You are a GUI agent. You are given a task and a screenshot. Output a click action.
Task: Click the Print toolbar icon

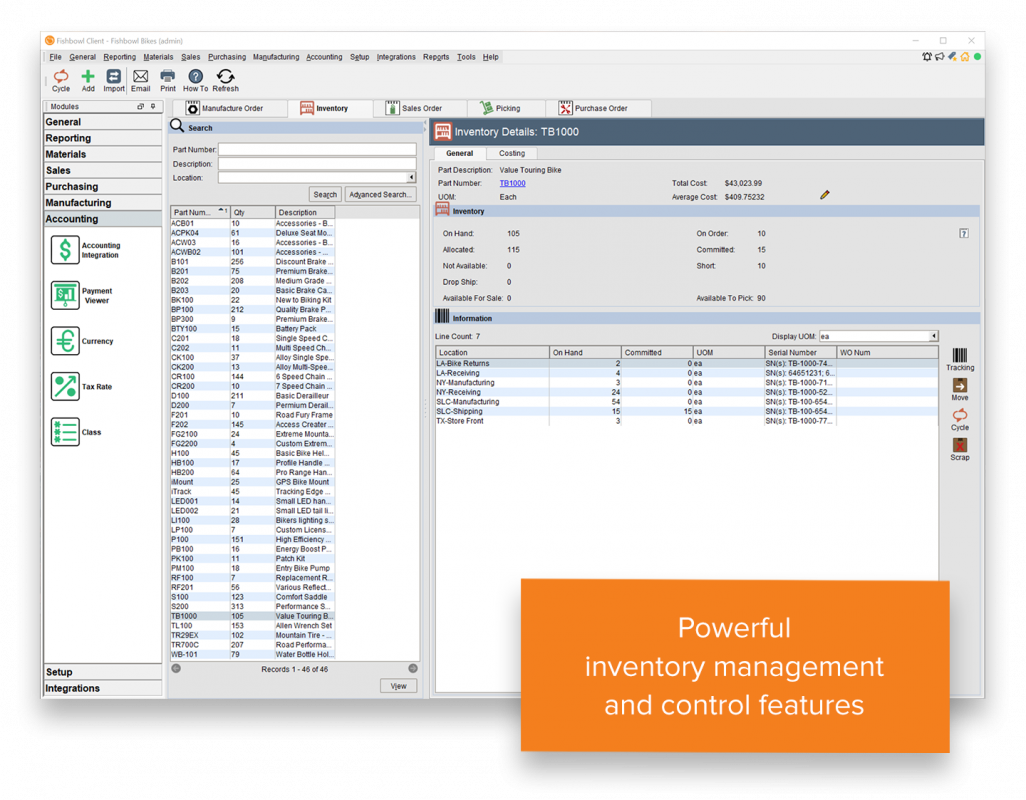tap(168, 77)
